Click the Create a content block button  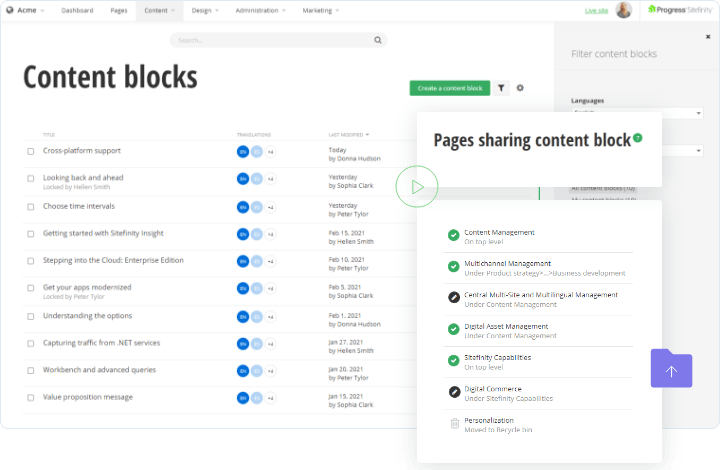click(450, 88)
